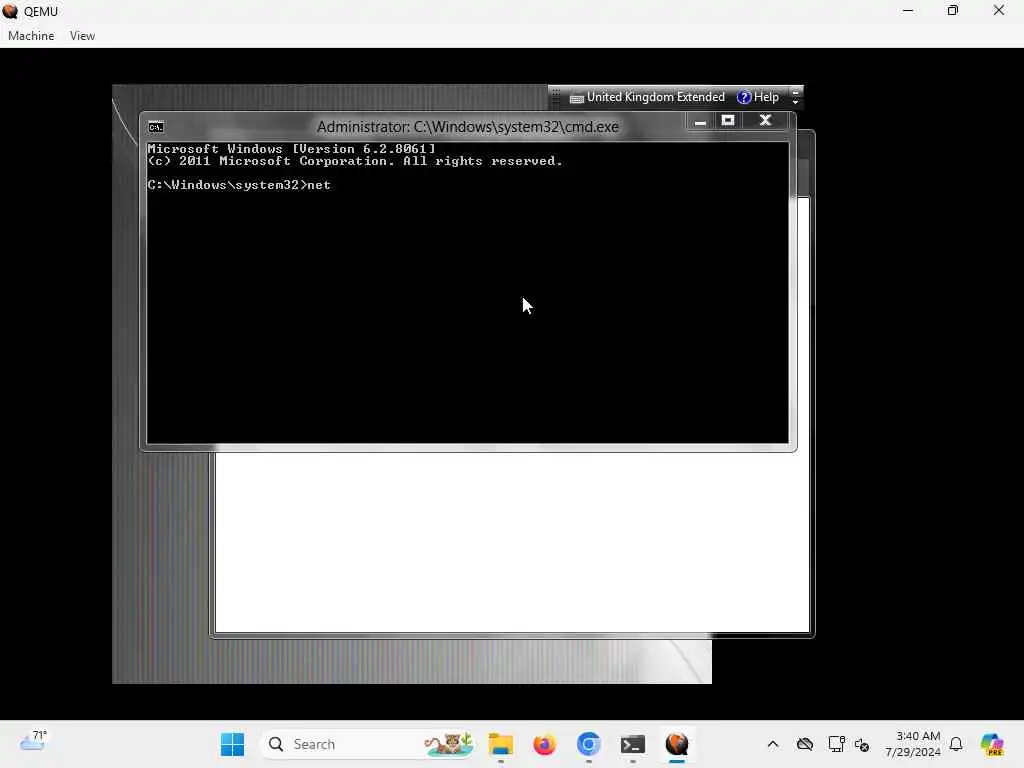The height and width of the screenshot is (768, 1024).
Task: Close the Administrator cmd.exe window
Action: point(765,121)
